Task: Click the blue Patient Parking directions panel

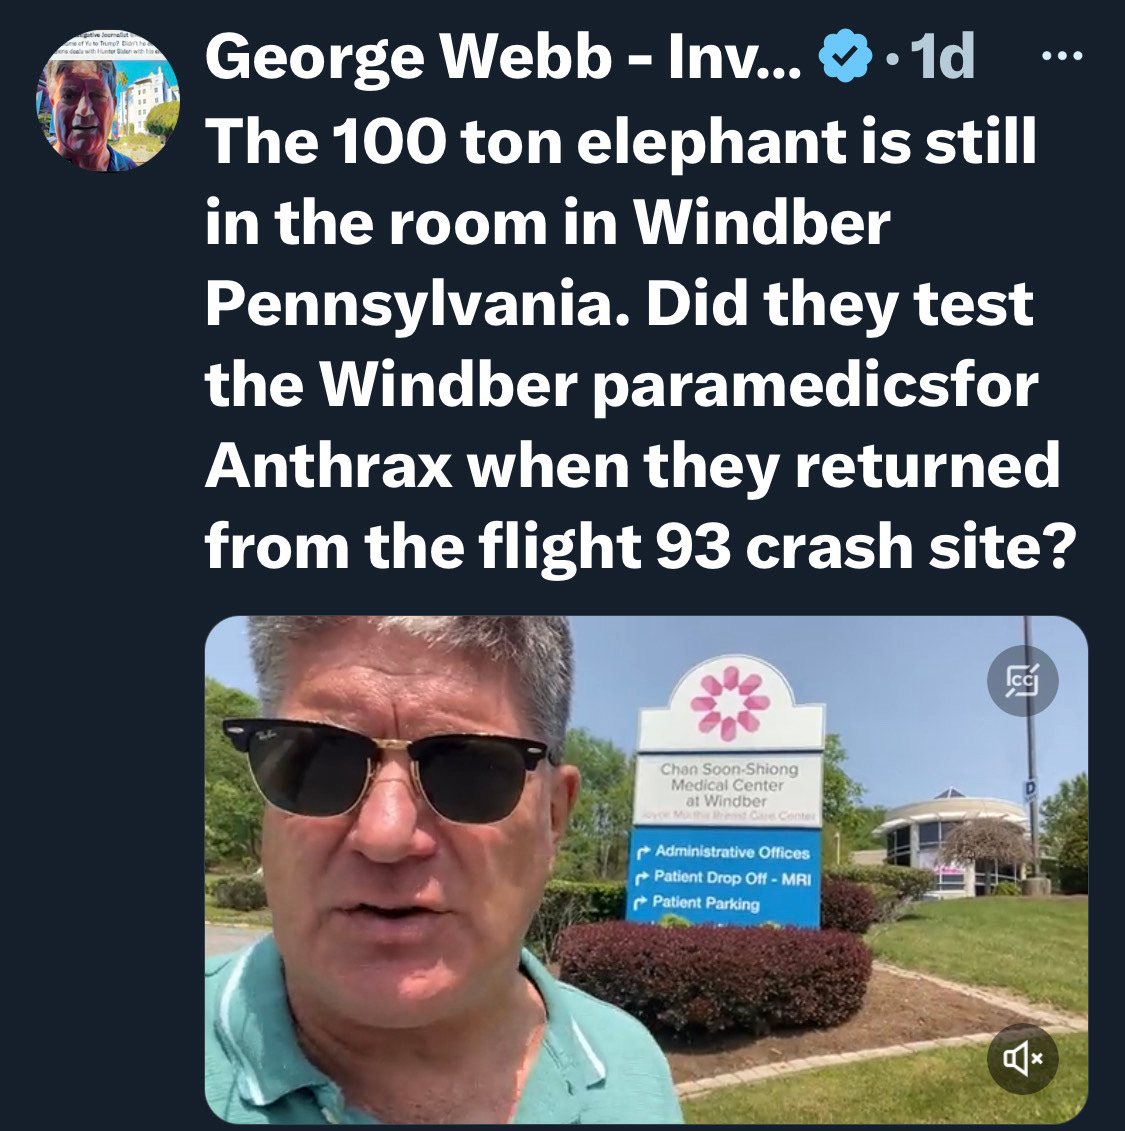Action: point(724,877)
